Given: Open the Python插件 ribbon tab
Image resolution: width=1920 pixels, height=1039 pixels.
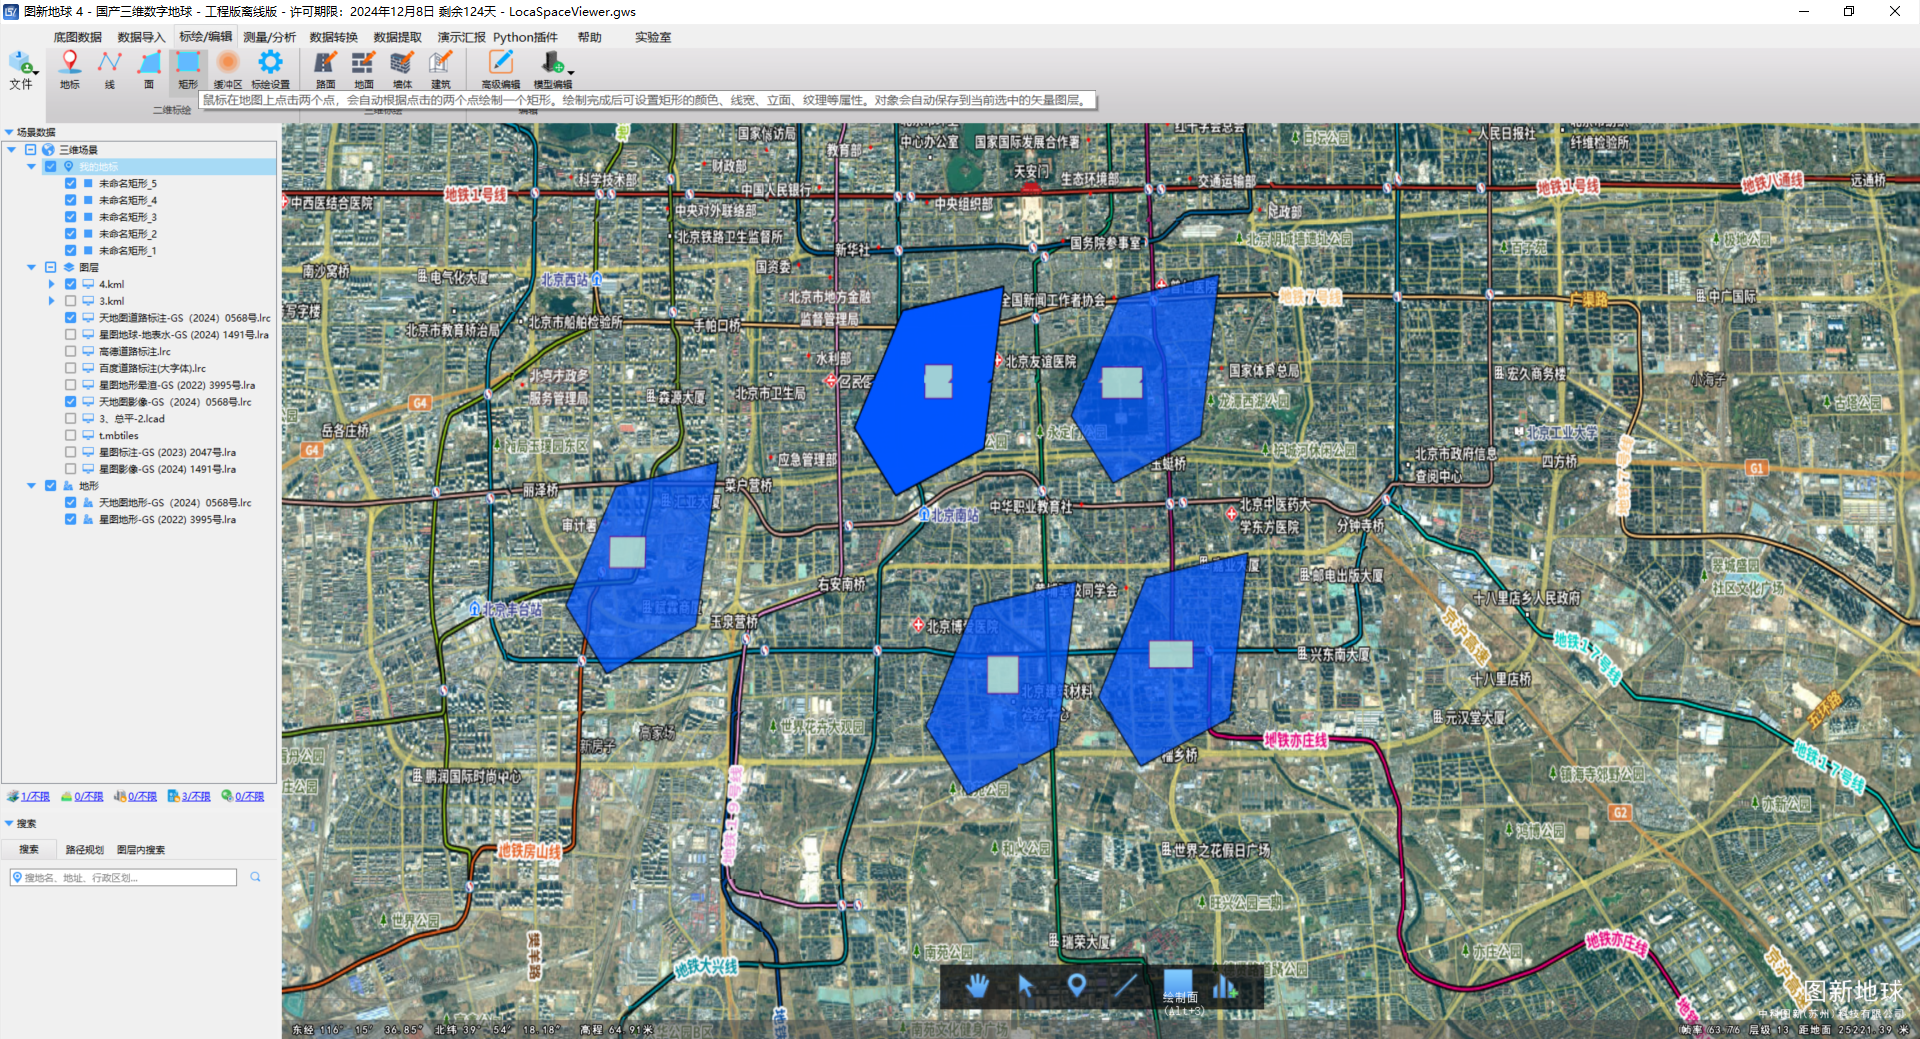Looking at the screenshot, I should point(525,37).
